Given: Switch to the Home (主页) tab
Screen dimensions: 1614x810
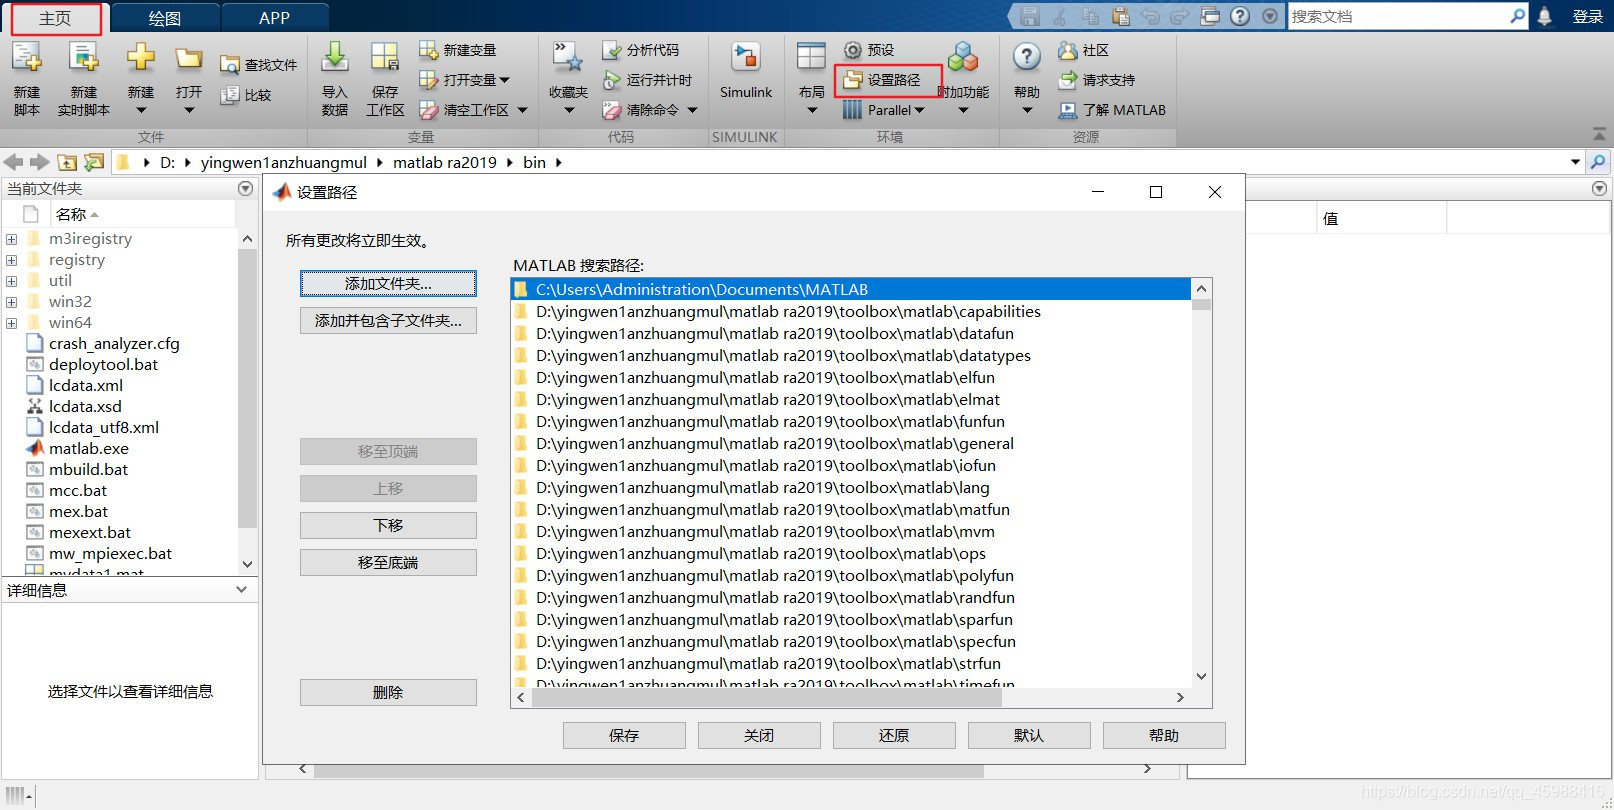Looking at the screenshot, I should [55, 18].
